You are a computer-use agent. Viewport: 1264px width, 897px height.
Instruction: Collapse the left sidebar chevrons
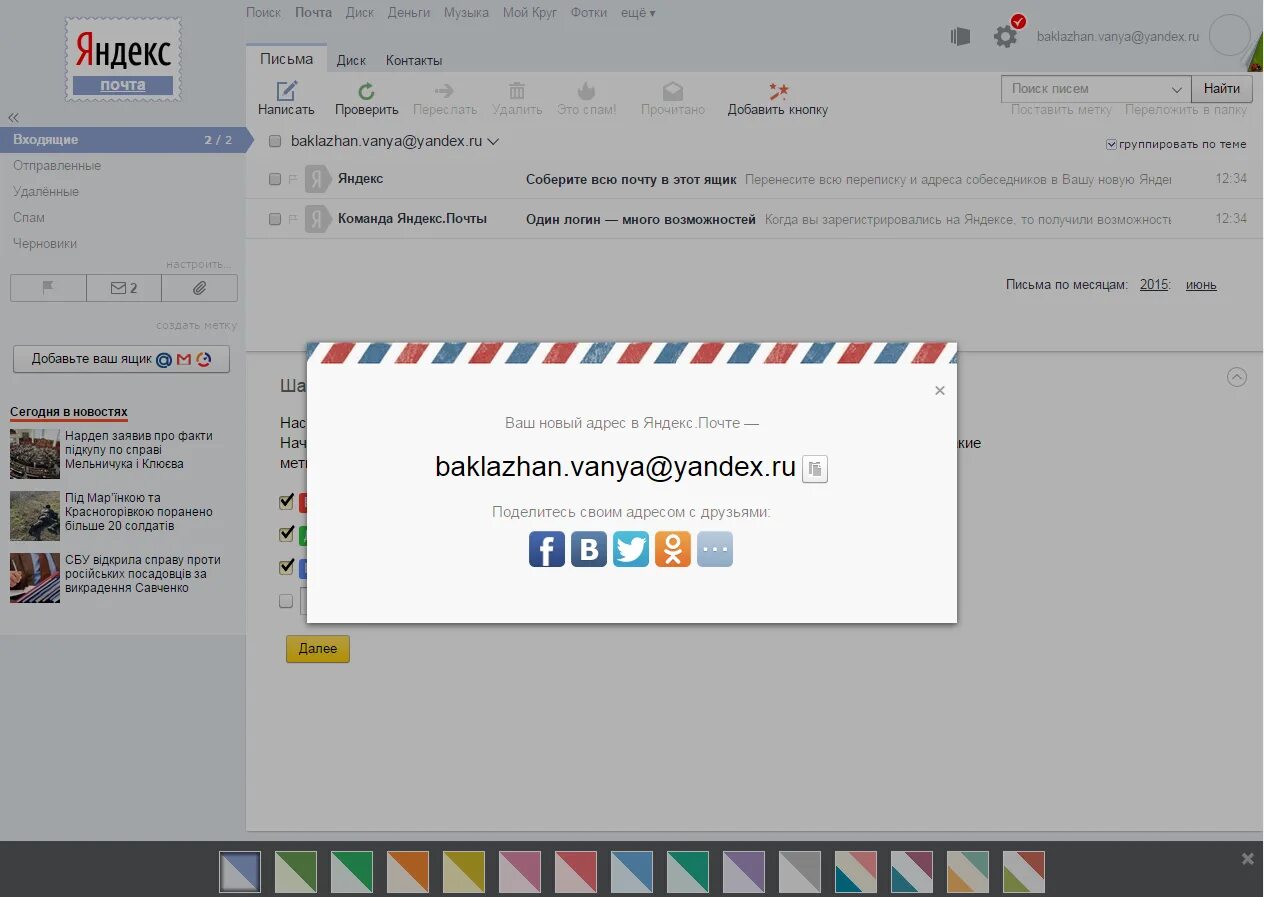coord(13,118)
